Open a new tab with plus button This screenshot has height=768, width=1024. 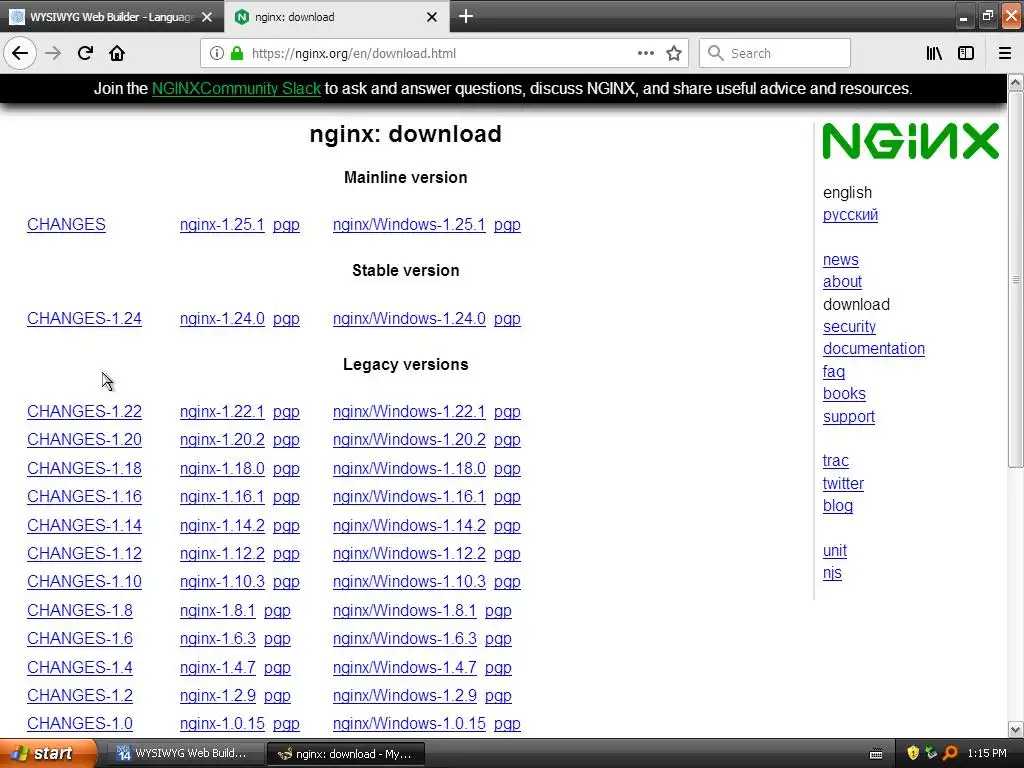click(466, 16)
